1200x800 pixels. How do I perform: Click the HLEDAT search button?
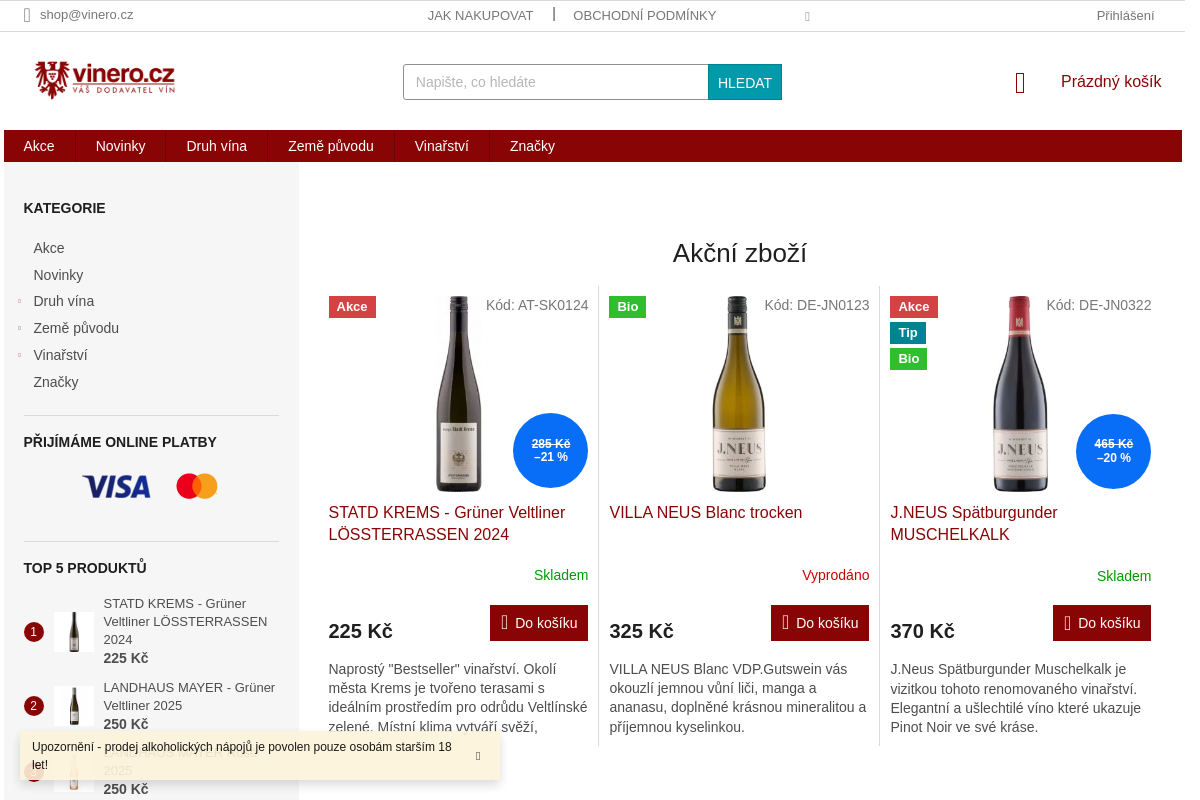[x=744, y=82]
